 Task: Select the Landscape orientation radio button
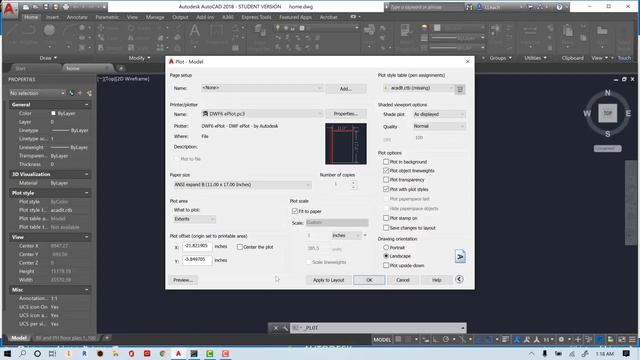tap(386, 256)
